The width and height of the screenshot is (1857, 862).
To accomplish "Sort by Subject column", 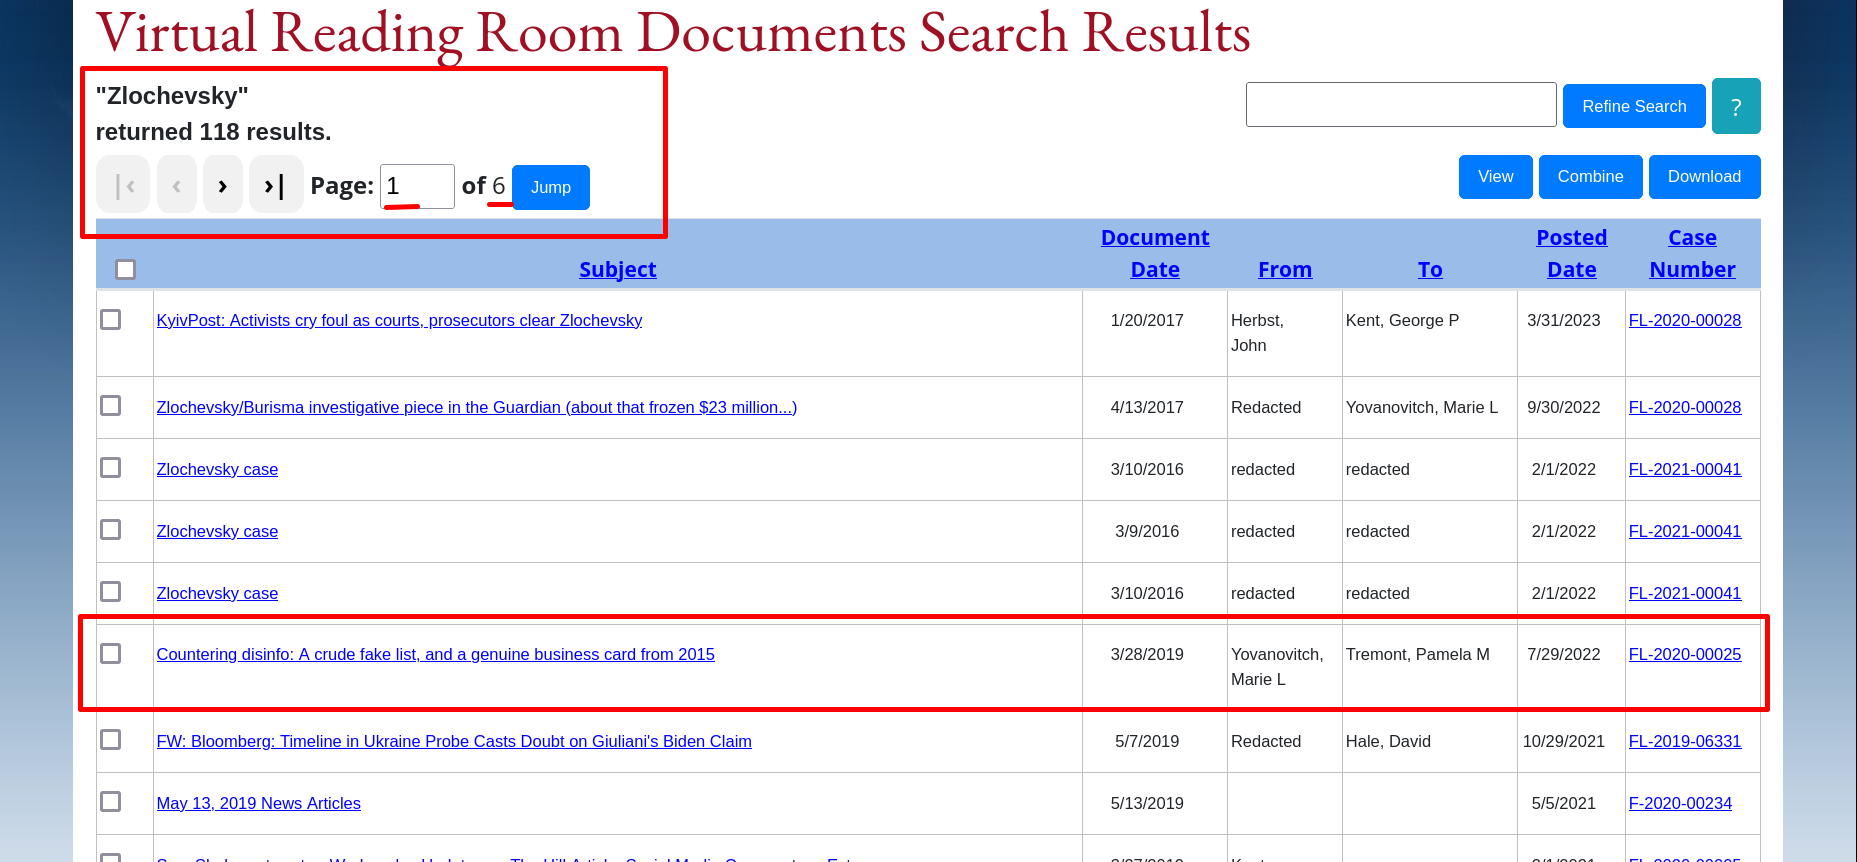I will tap(618, 269).
